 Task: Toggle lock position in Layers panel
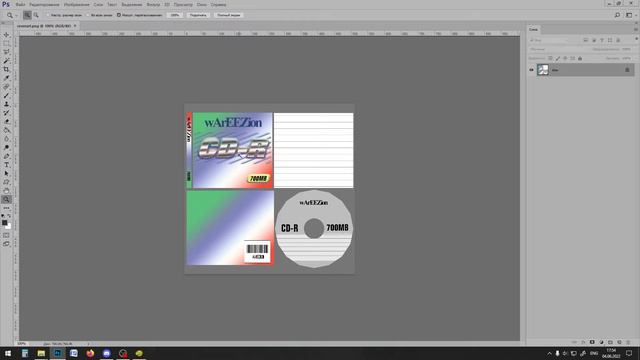tap(565, 58)
